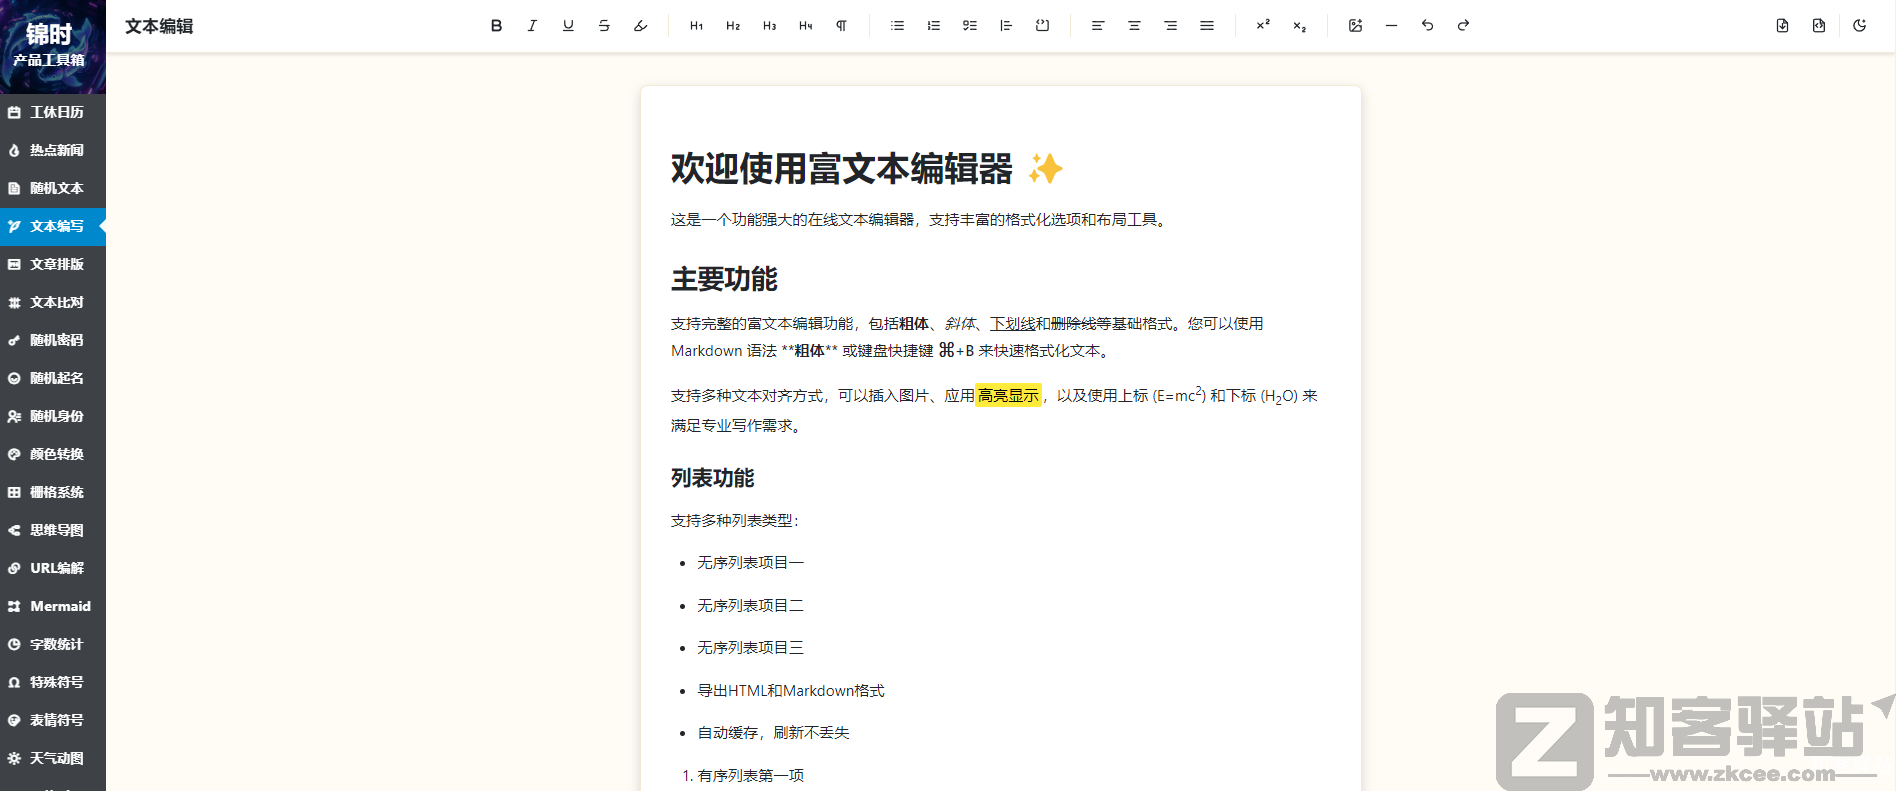The image size is (1896, 791).
Task: Toggle bold formatting in the toolbar
Action: point(496,26)
